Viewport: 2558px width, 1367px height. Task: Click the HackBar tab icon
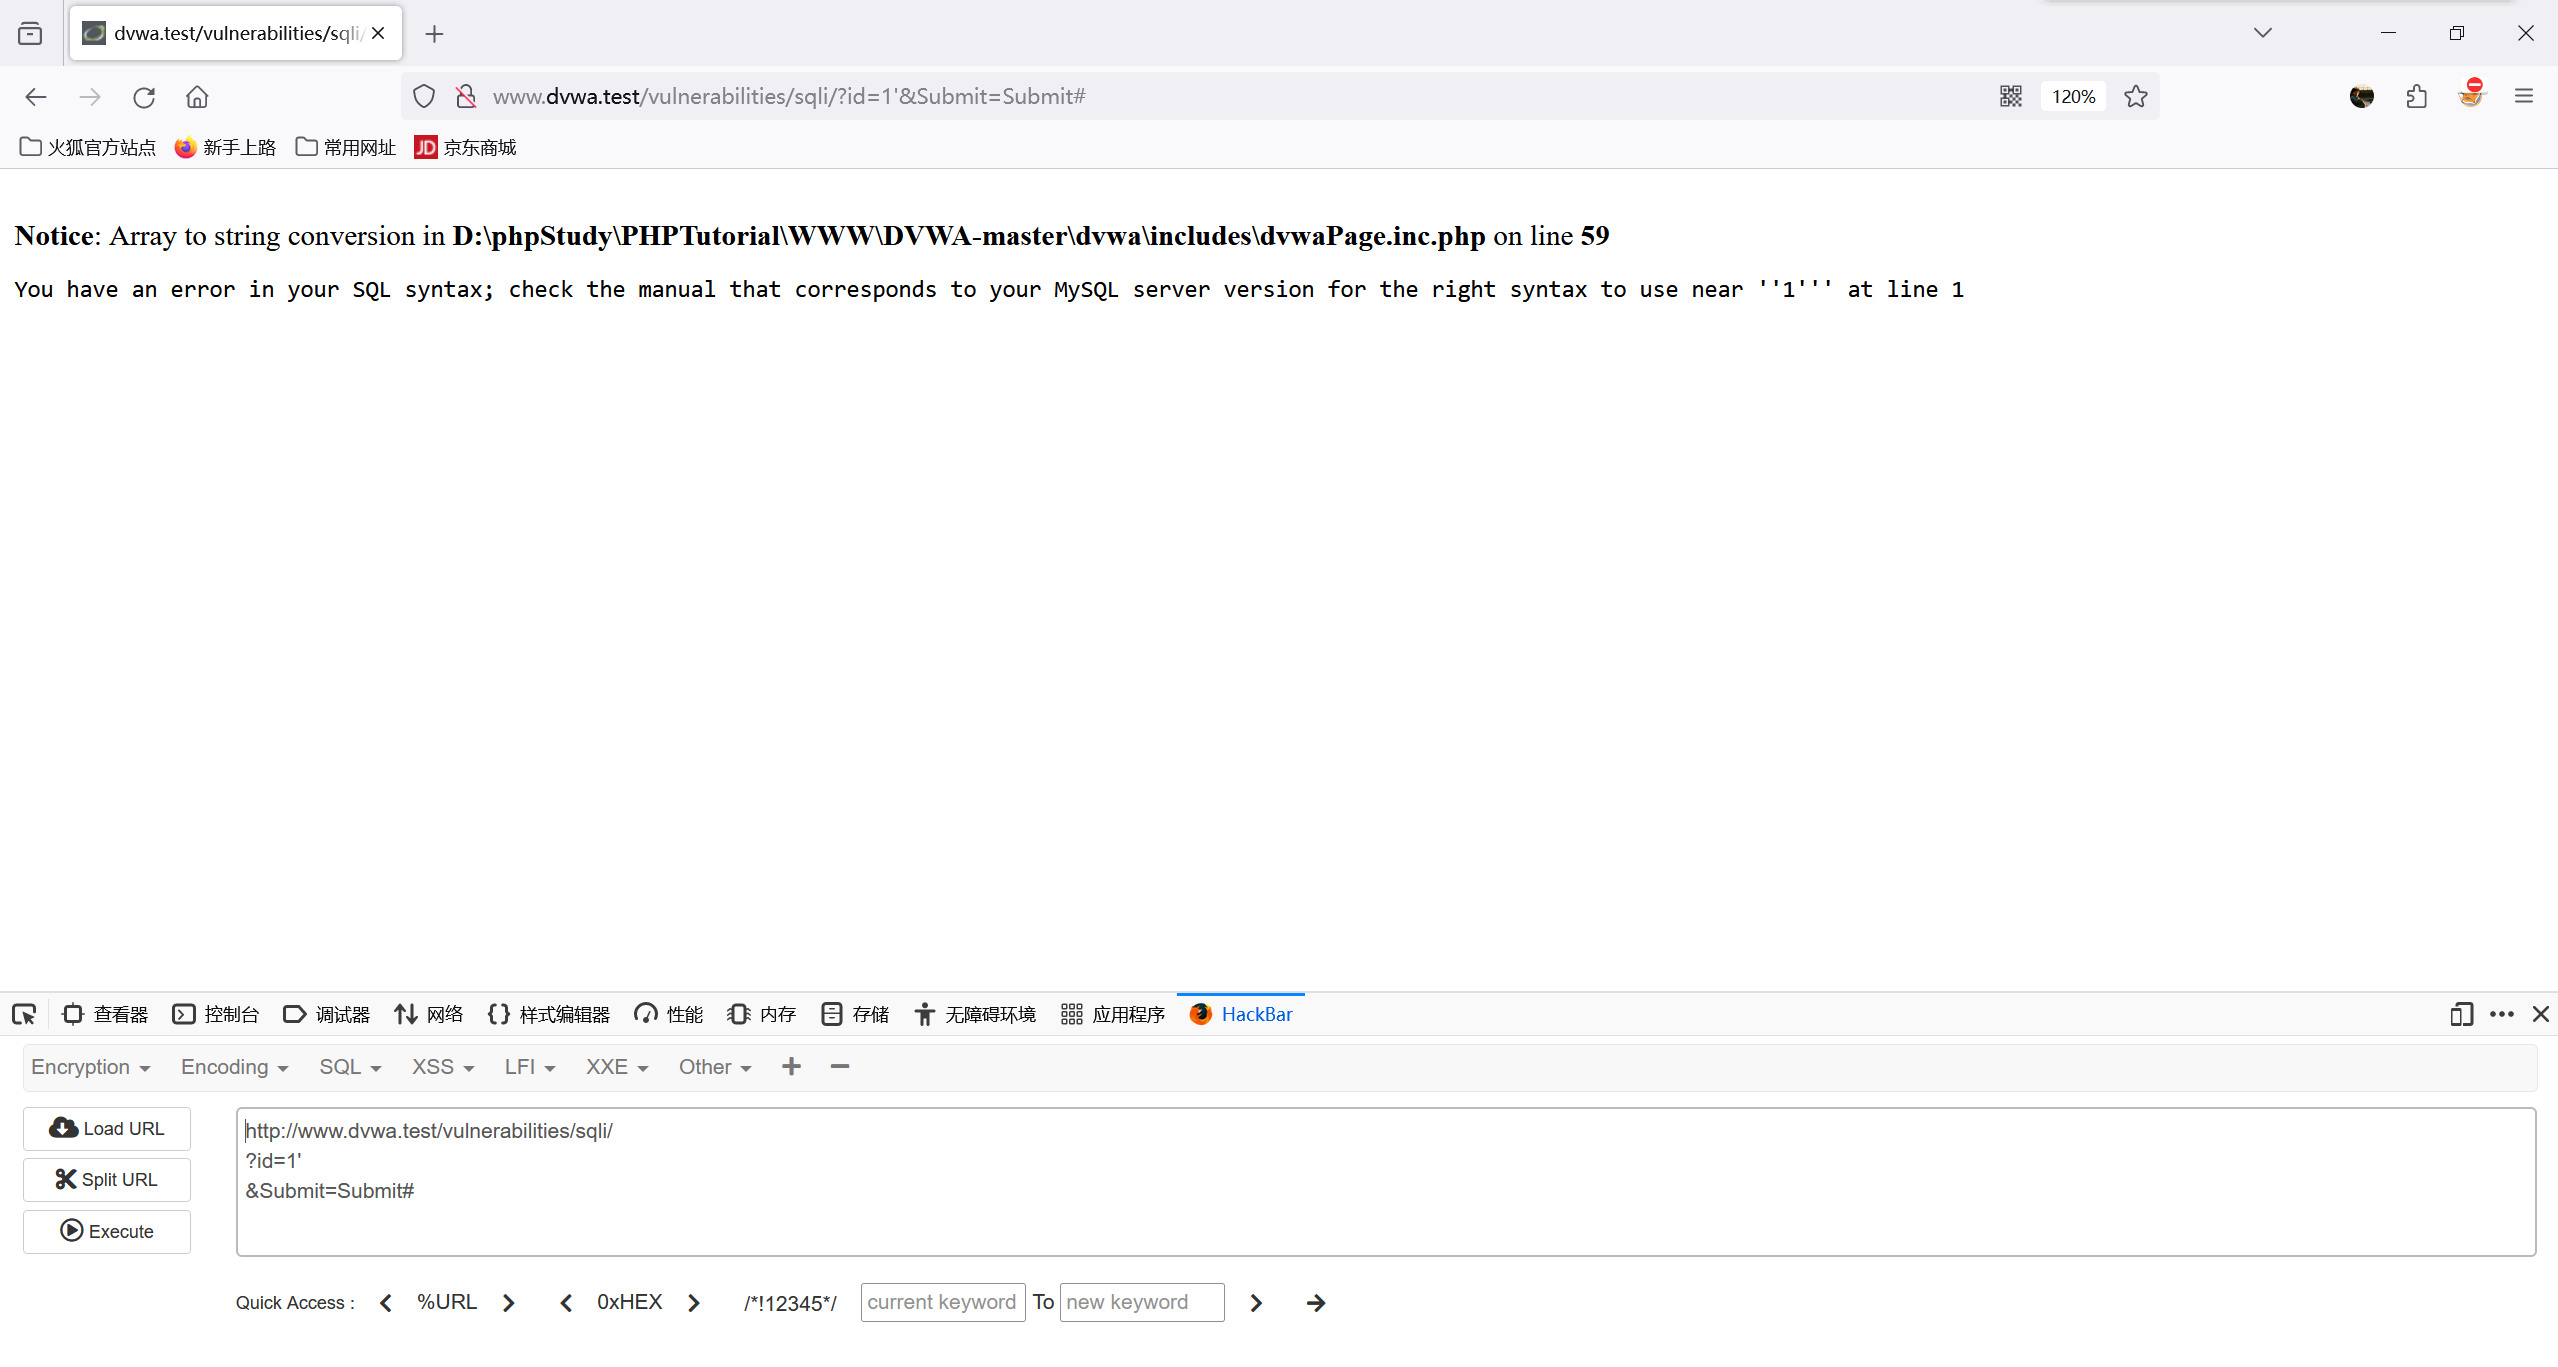1199,1013
